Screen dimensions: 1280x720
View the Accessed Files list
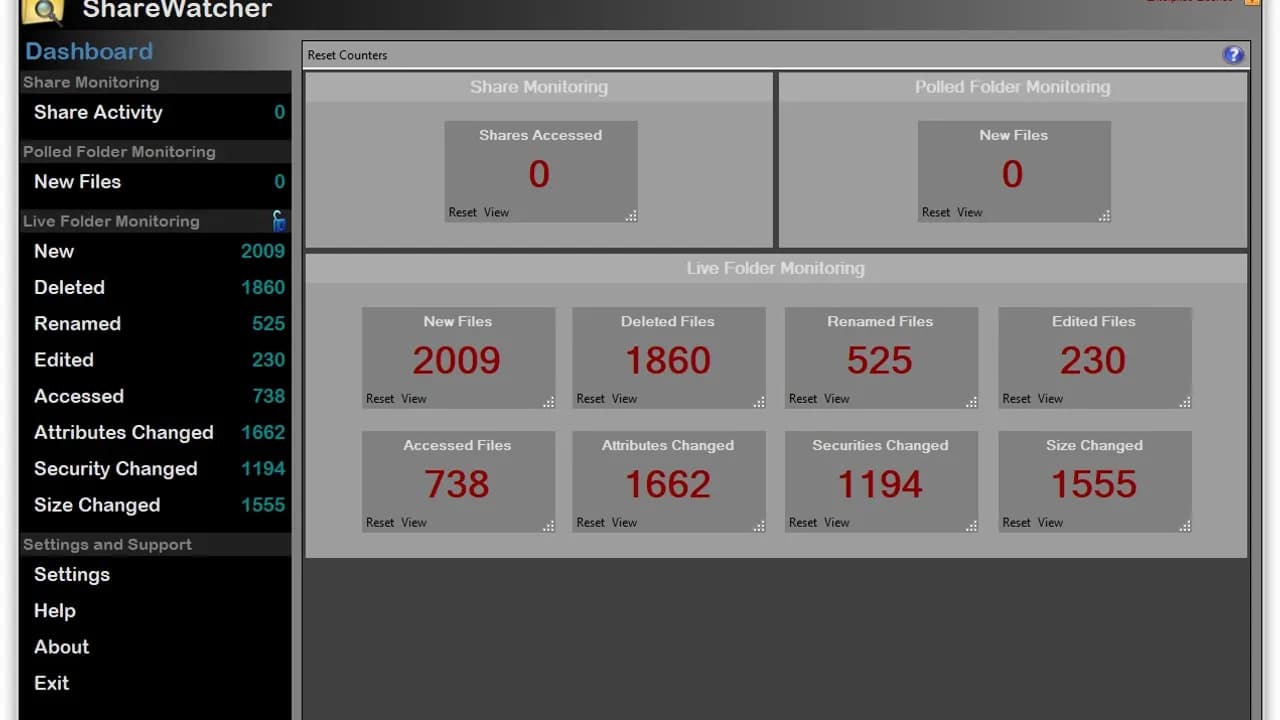pos(414,522)
